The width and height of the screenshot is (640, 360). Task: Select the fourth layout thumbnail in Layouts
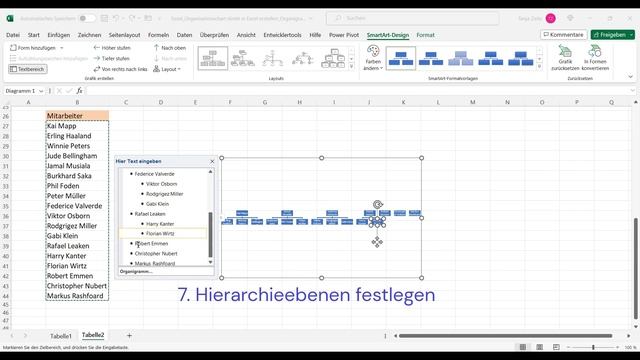[303, 58]
